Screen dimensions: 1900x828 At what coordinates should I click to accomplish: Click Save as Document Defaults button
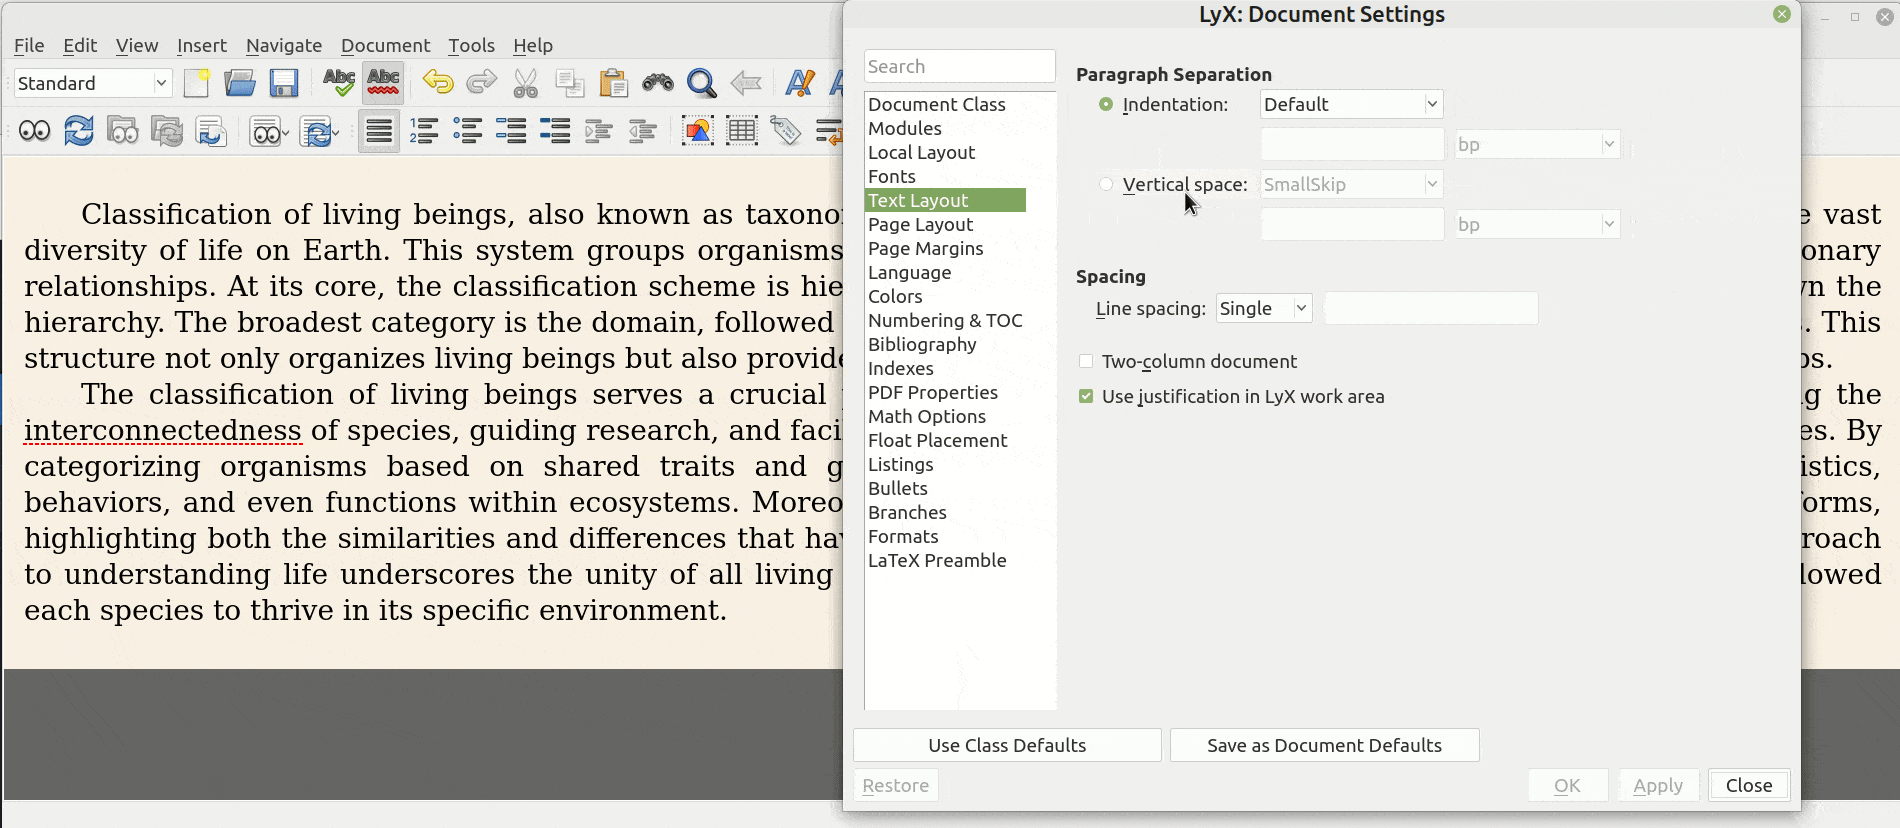coord(1324,745)
